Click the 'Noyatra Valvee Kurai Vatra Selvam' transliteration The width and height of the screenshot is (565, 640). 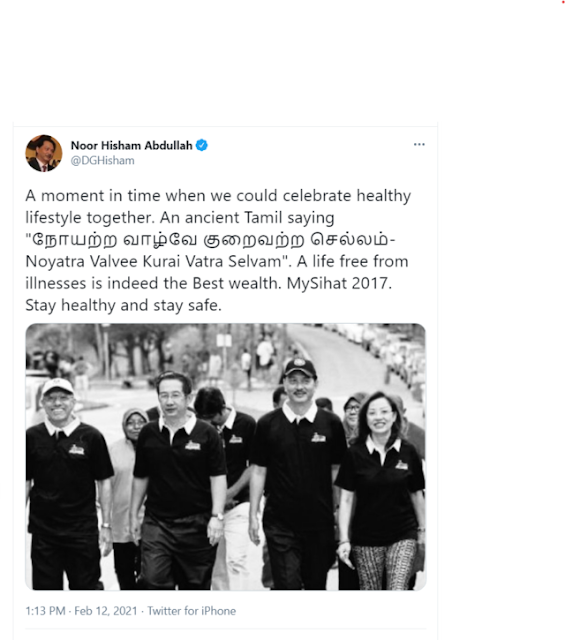coord(153,261)
